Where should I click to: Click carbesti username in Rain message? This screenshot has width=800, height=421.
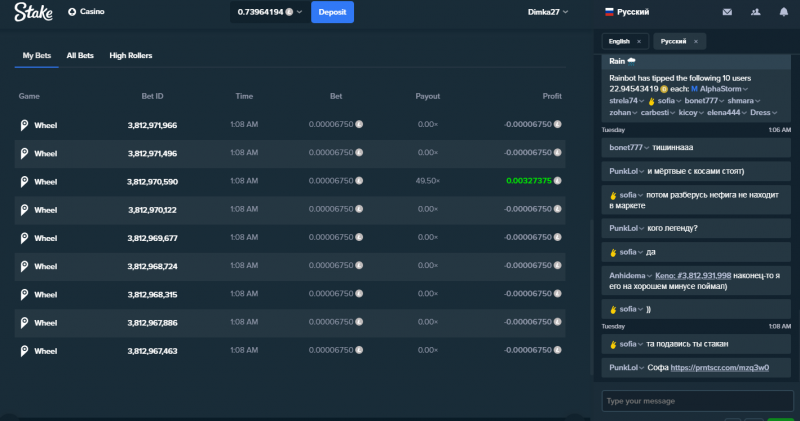click(x=655, y=112)
